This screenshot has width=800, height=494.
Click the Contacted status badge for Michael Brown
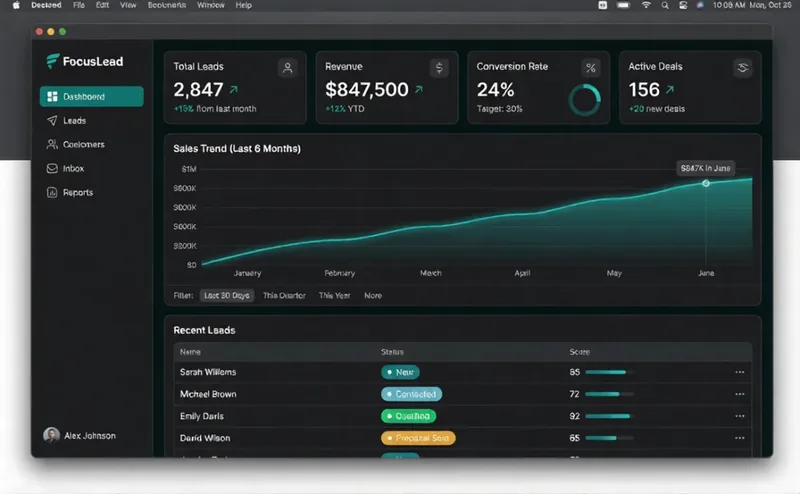click(x=412, y=394)
